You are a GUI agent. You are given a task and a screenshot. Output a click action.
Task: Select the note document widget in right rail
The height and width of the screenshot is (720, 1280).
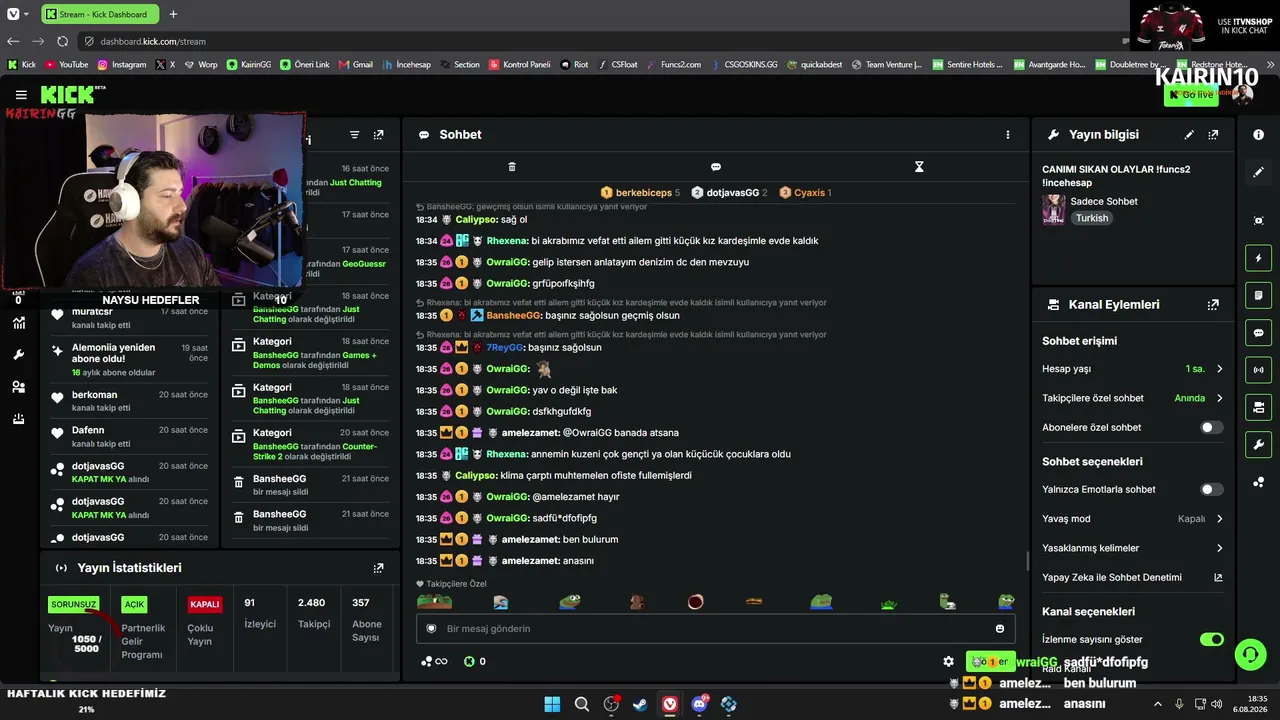1258,295
